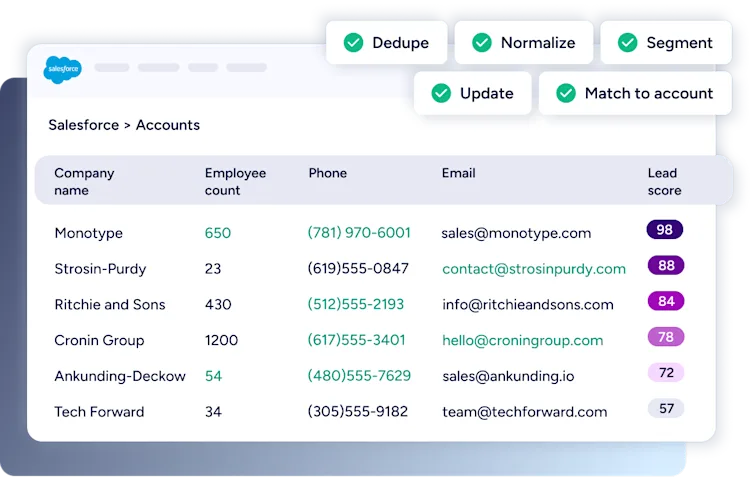Image resolution: width=750 pixels, height=500 pixels.
Task: Click email sales@monotype.com
Action: [x=517, y=233]
